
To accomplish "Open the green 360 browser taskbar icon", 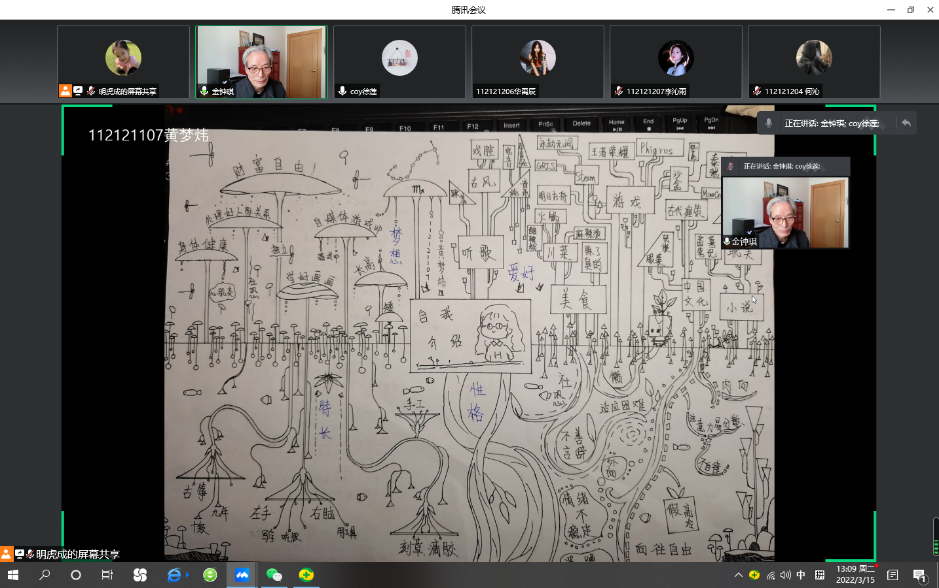I will 210,575.
